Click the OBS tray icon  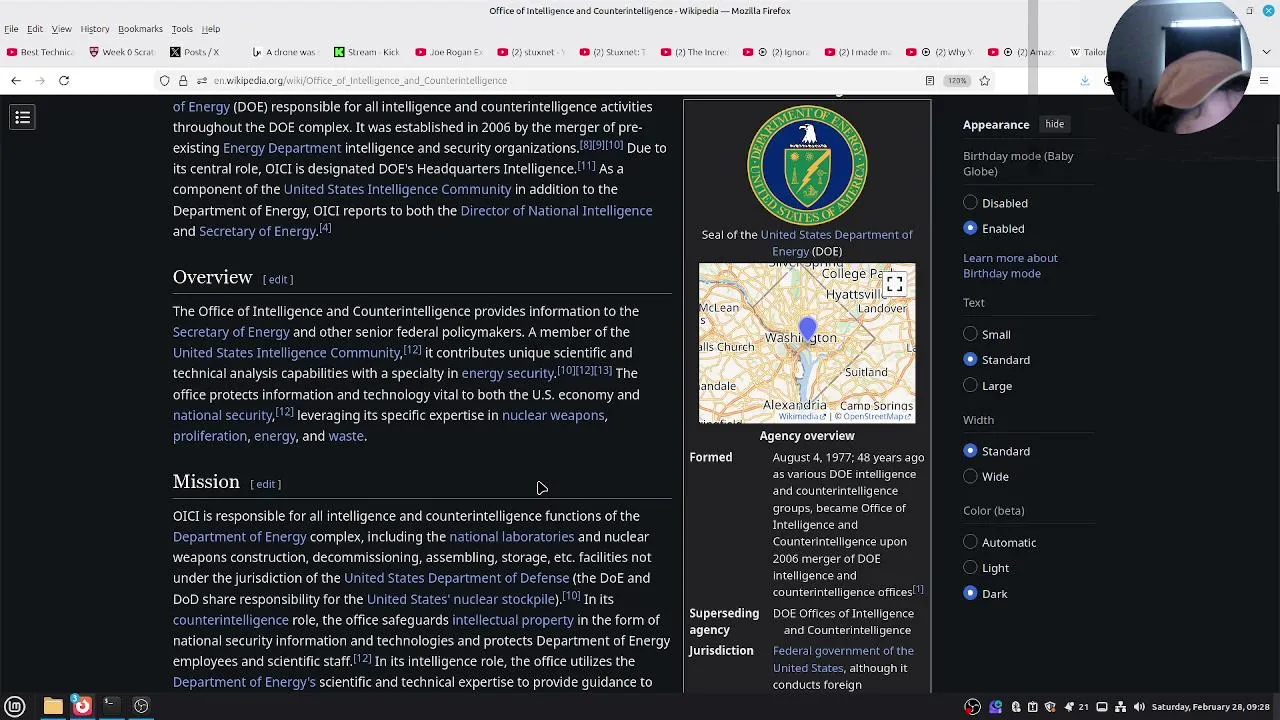tap(972, 707)
